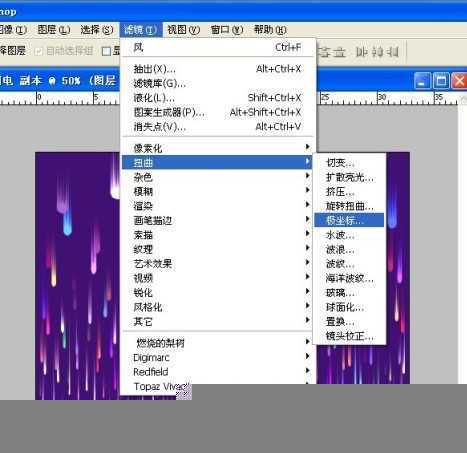Expand the 渲染 submenu arrow
467x453 pixels.
click(x=308, y=204)
